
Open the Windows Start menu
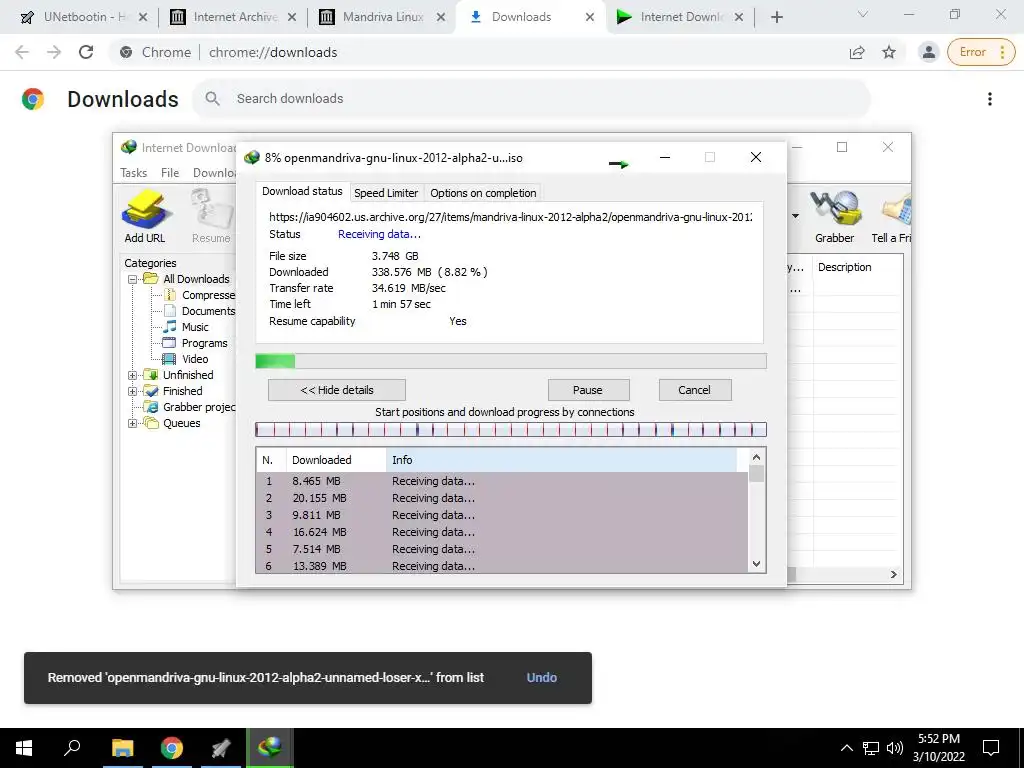(x=24, y=748)
